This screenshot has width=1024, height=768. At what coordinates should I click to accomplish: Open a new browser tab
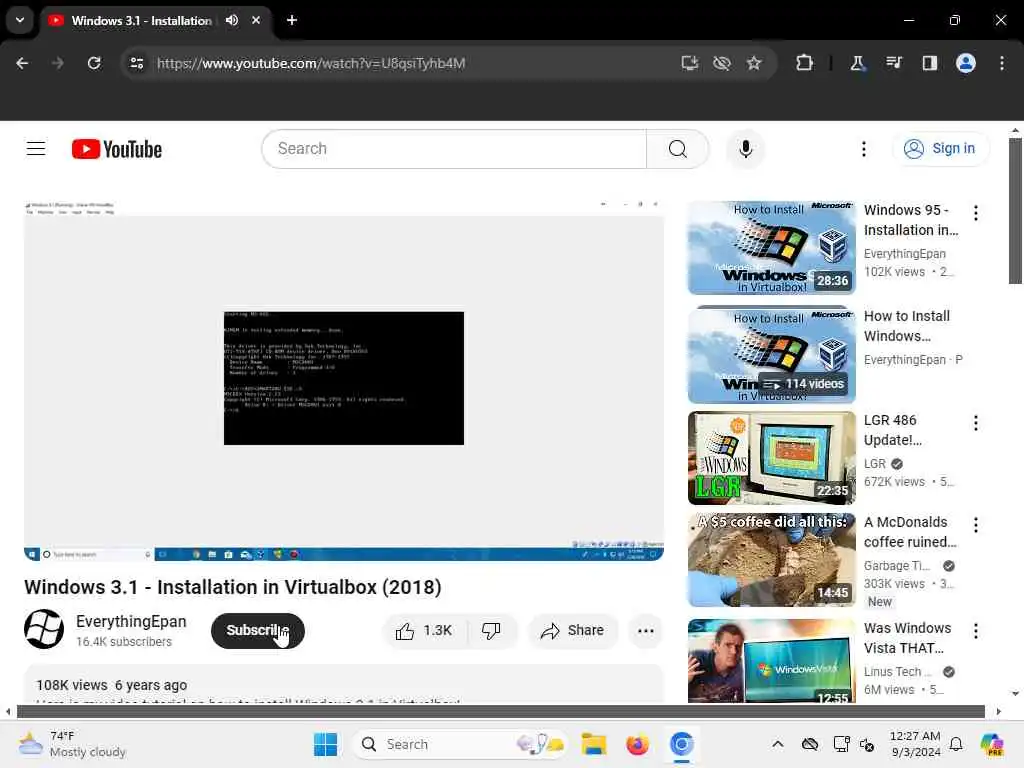pyautogui.click(x=292, y=20)
